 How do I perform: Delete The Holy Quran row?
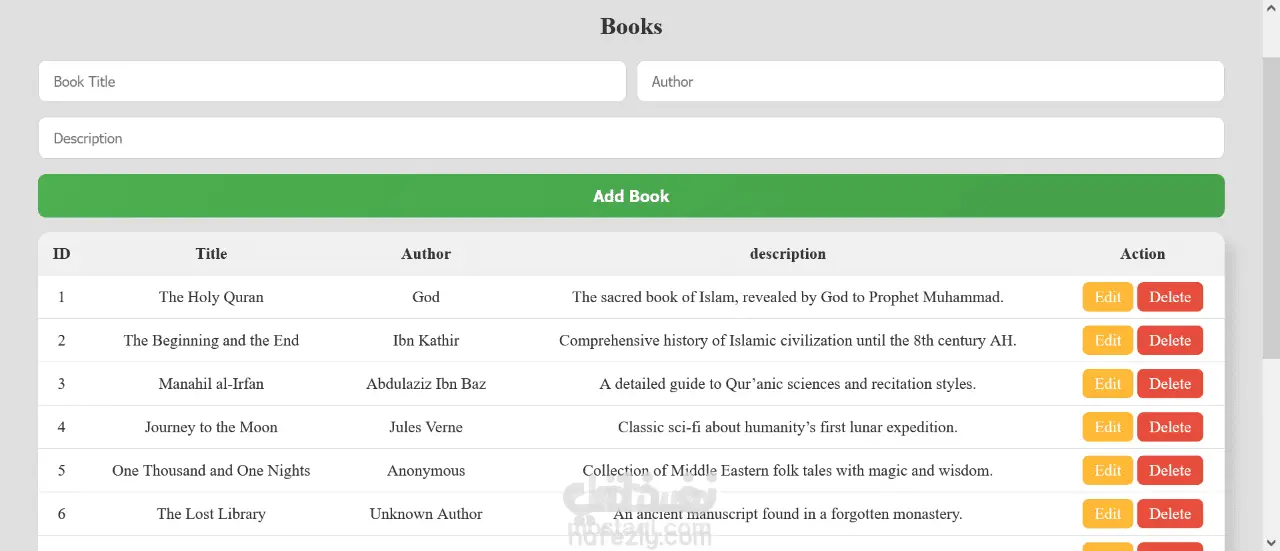click(1169, 297)
